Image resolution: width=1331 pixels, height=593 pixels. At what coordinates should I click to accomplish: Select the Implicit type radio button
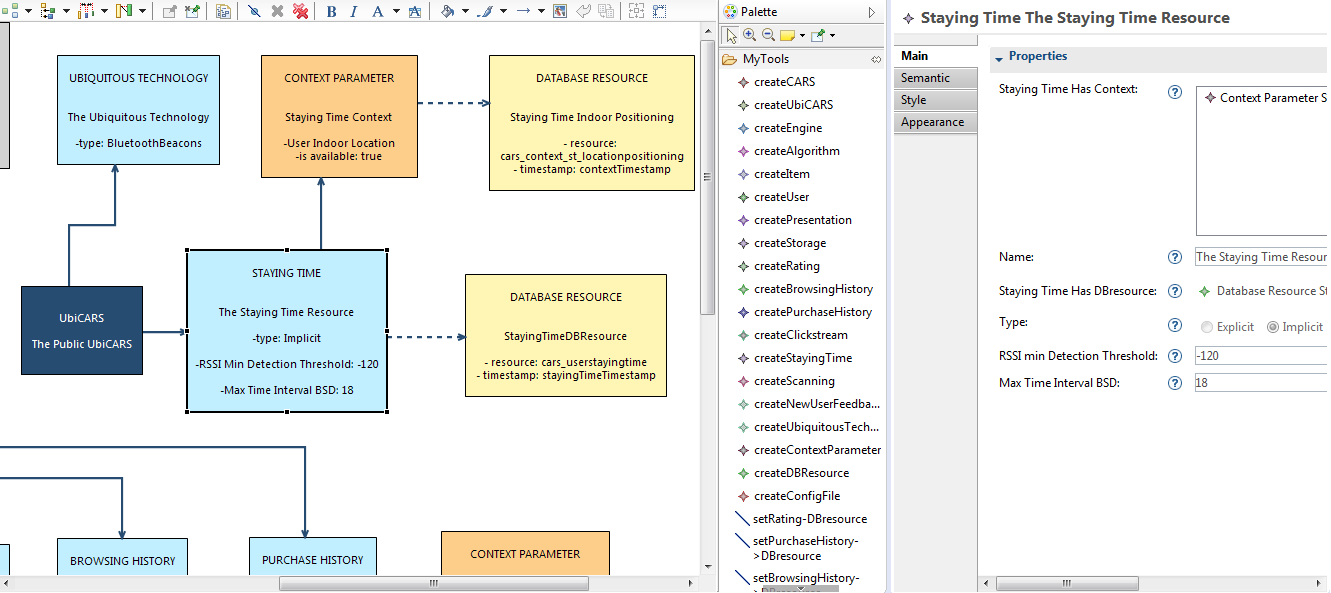tap(1273, 327)
